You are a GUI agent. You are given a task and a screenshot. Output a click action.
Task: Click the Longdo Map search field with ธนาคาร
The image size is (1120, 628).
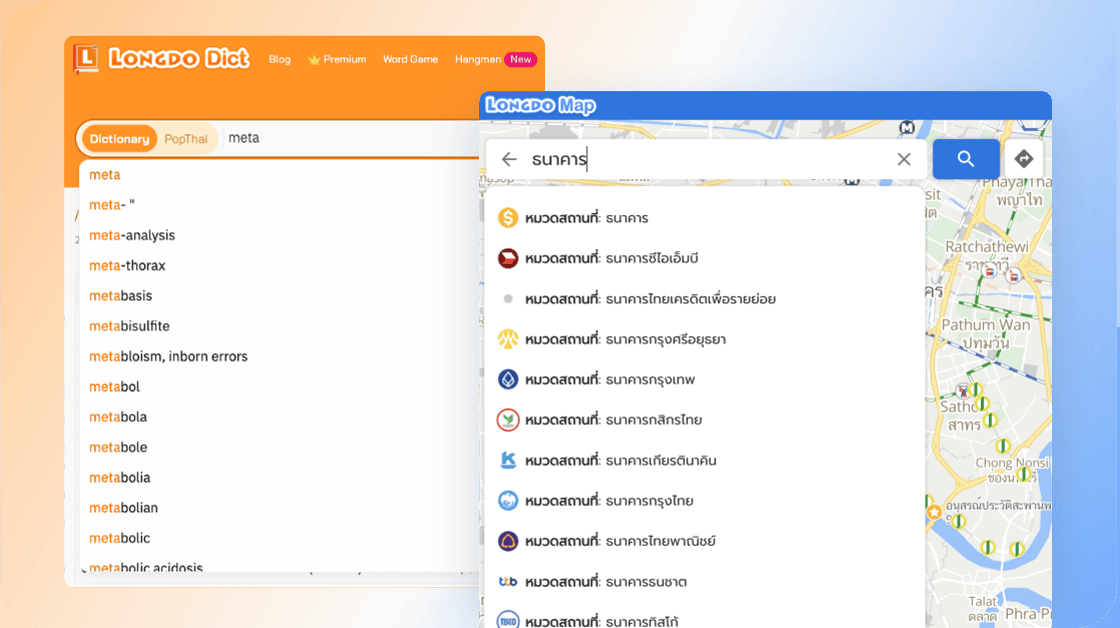(707, 159)
